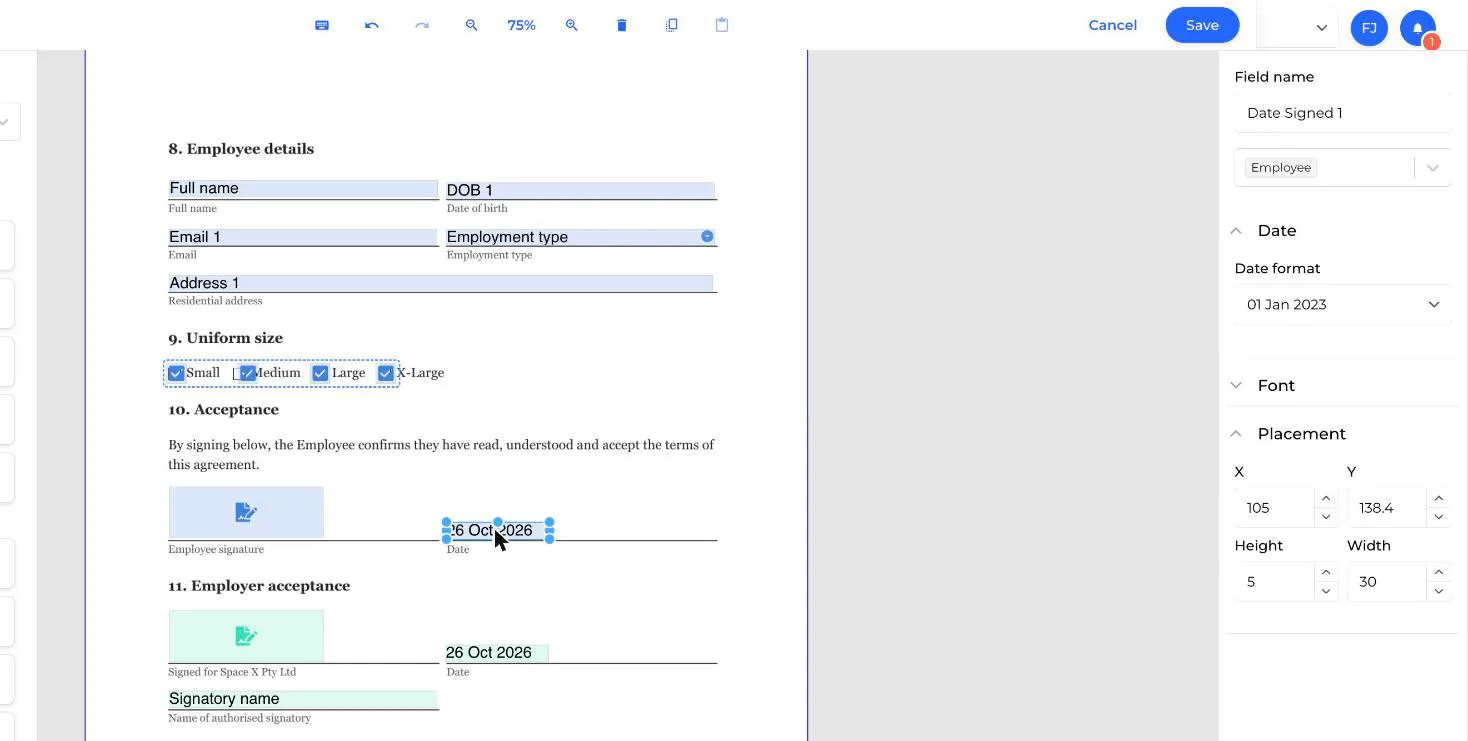
Task: Open the FJ user avatar menu
Action: coord(1369,28)
